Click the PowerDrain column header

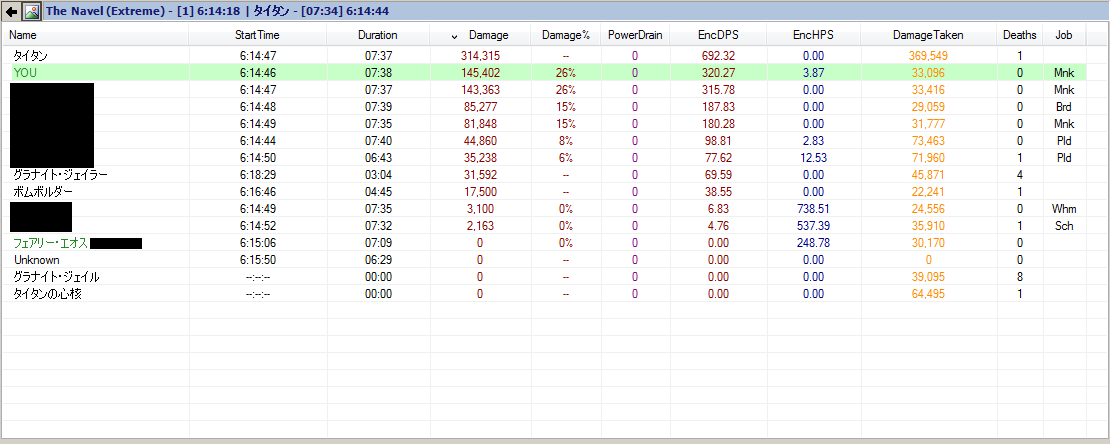635,35
